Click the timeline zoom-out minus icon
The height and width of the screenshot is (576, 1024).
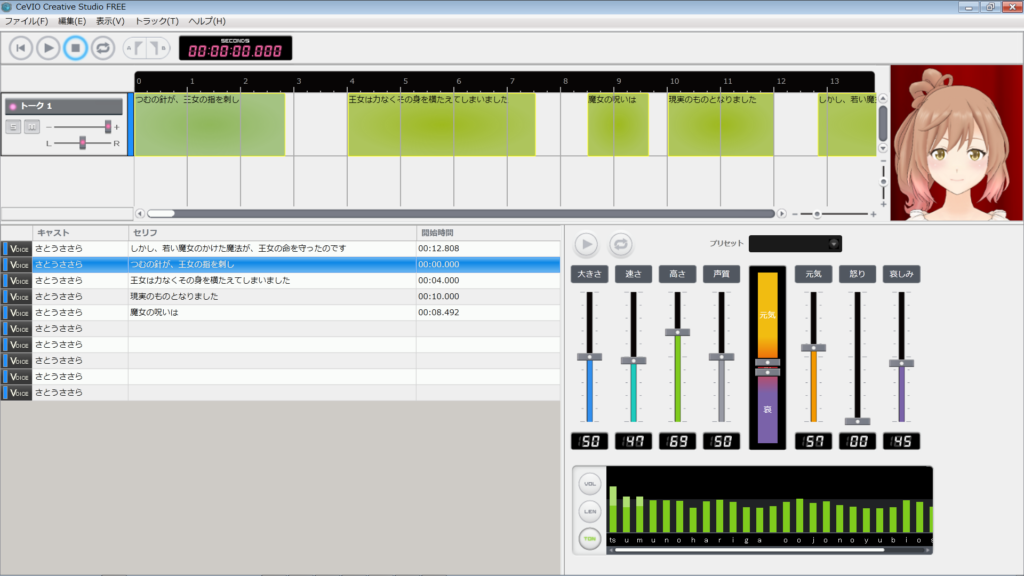[x=795, y=214]
